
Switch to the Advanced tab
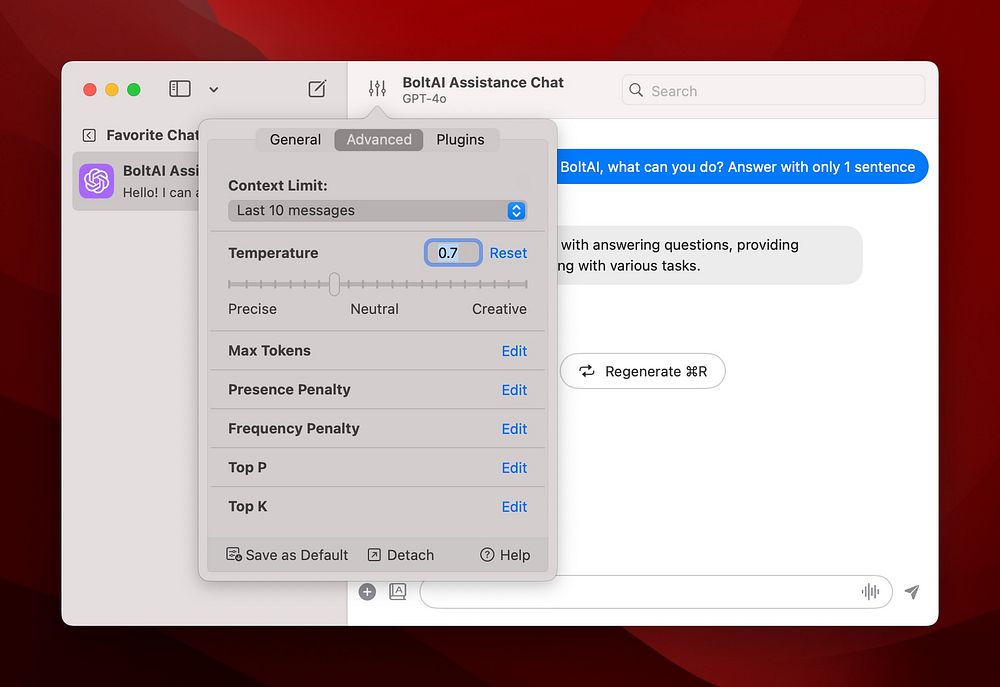379,140
